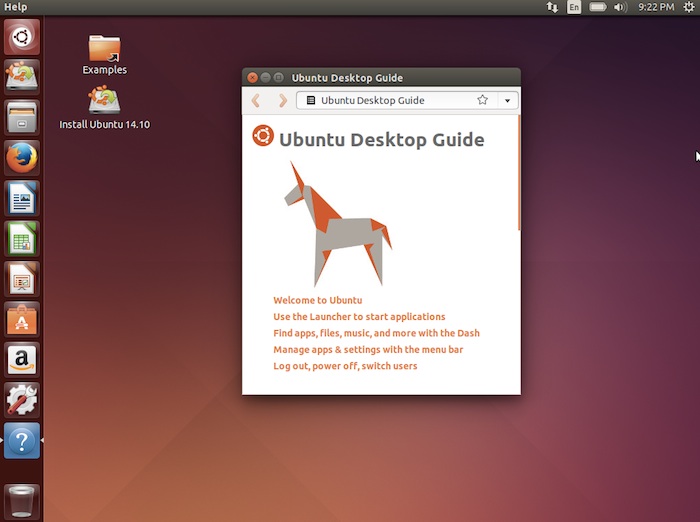Open the dropdown arrow beside the bookmark star
The height and width of the screenshot is (522, 700).
pyautogui.click(x=508, y=100)
